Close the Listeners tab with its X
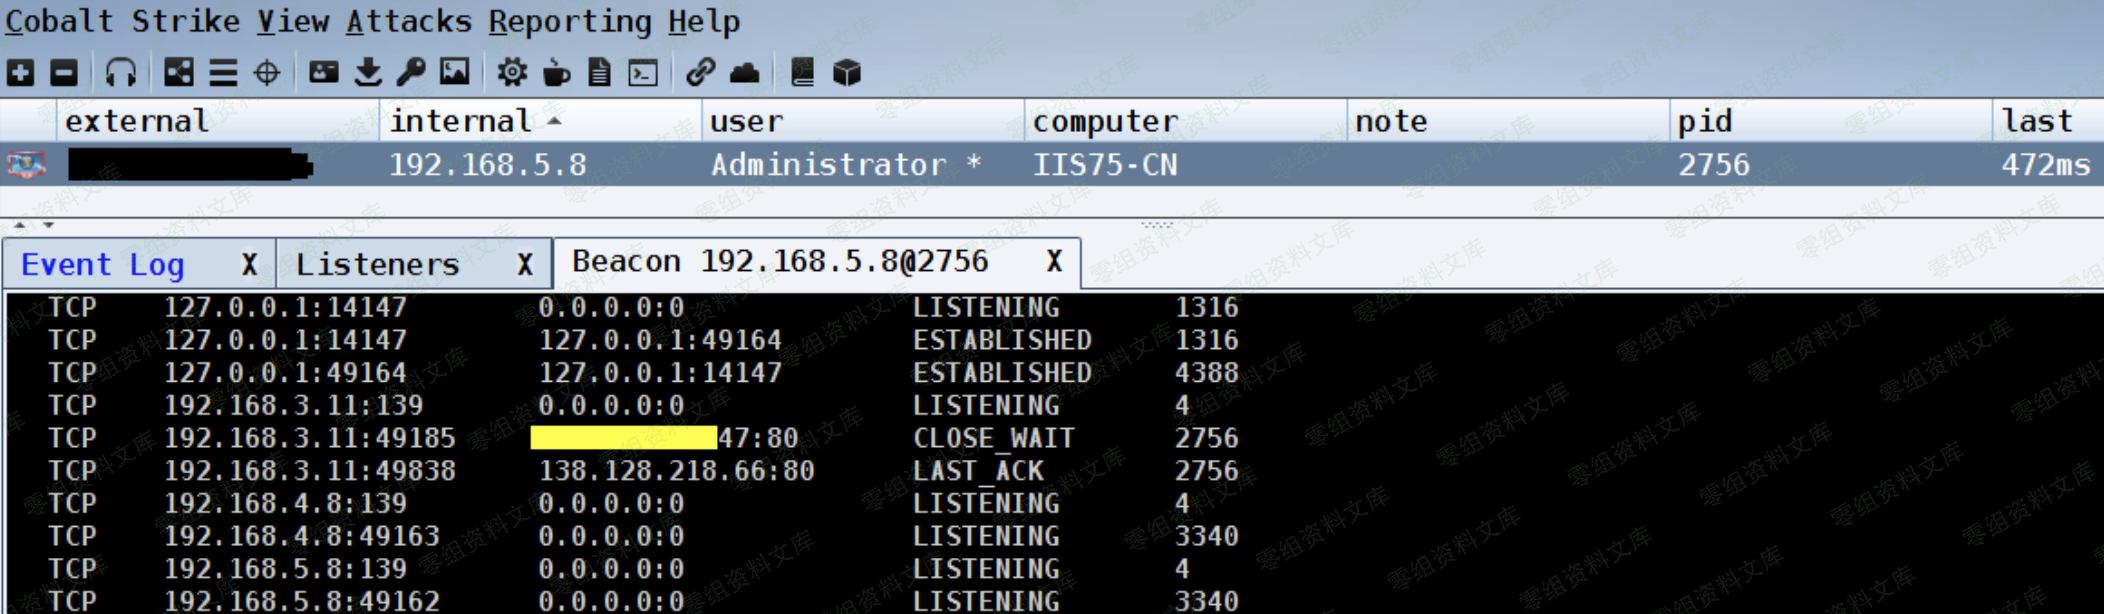Image resolution: width=2104 pixels, height=614 pixels. tap(525, 265)
